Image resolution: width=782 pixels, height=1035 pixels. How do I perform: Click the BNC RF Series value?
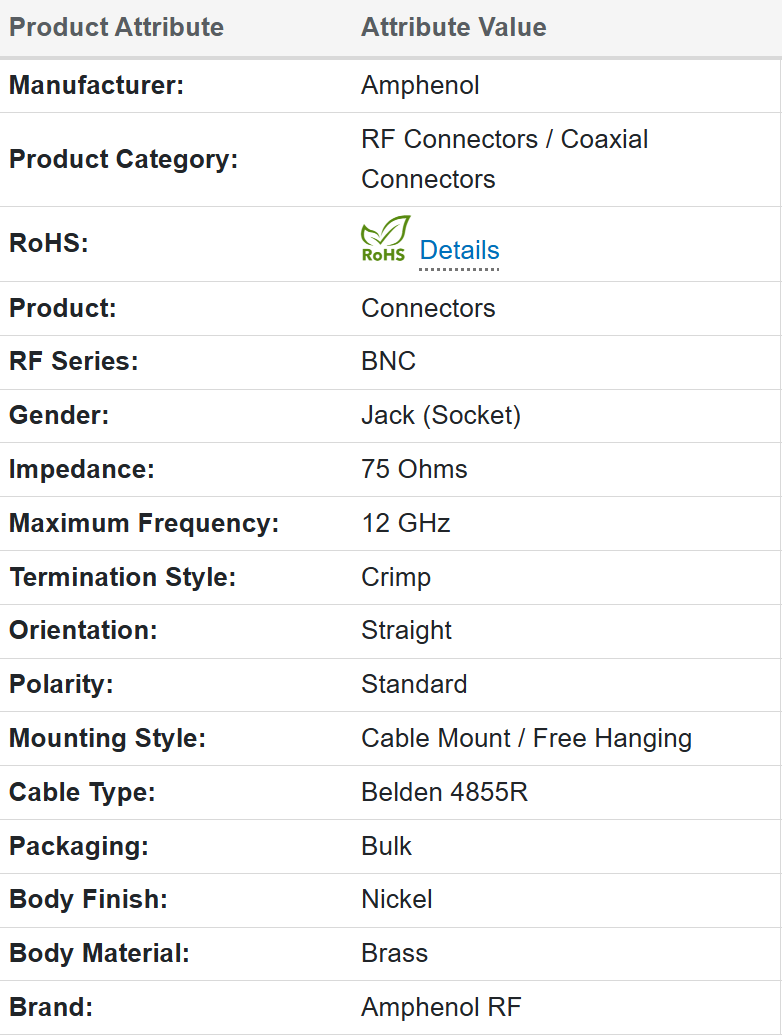coord(388,362)
